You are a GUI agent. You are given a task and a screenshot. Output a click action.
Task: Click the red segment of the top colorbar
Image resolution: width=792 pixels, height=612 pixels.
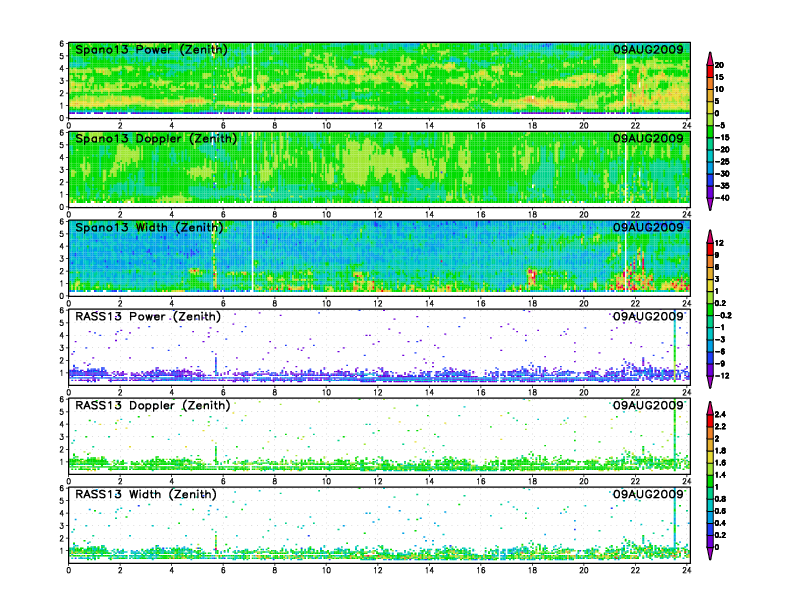coord(710,71)
